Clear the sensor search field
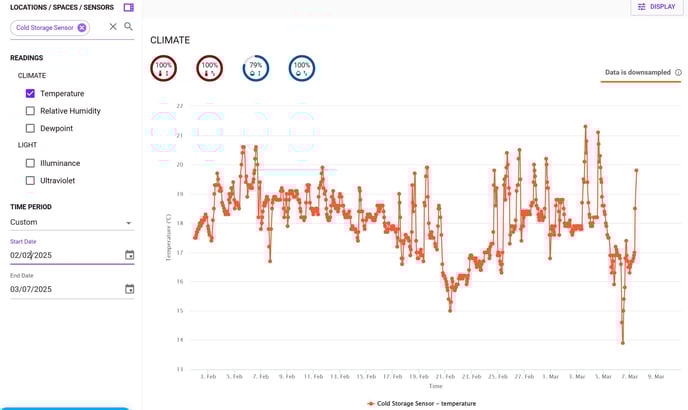Viewport: 688px width, 410px height. tap(113, 27)
